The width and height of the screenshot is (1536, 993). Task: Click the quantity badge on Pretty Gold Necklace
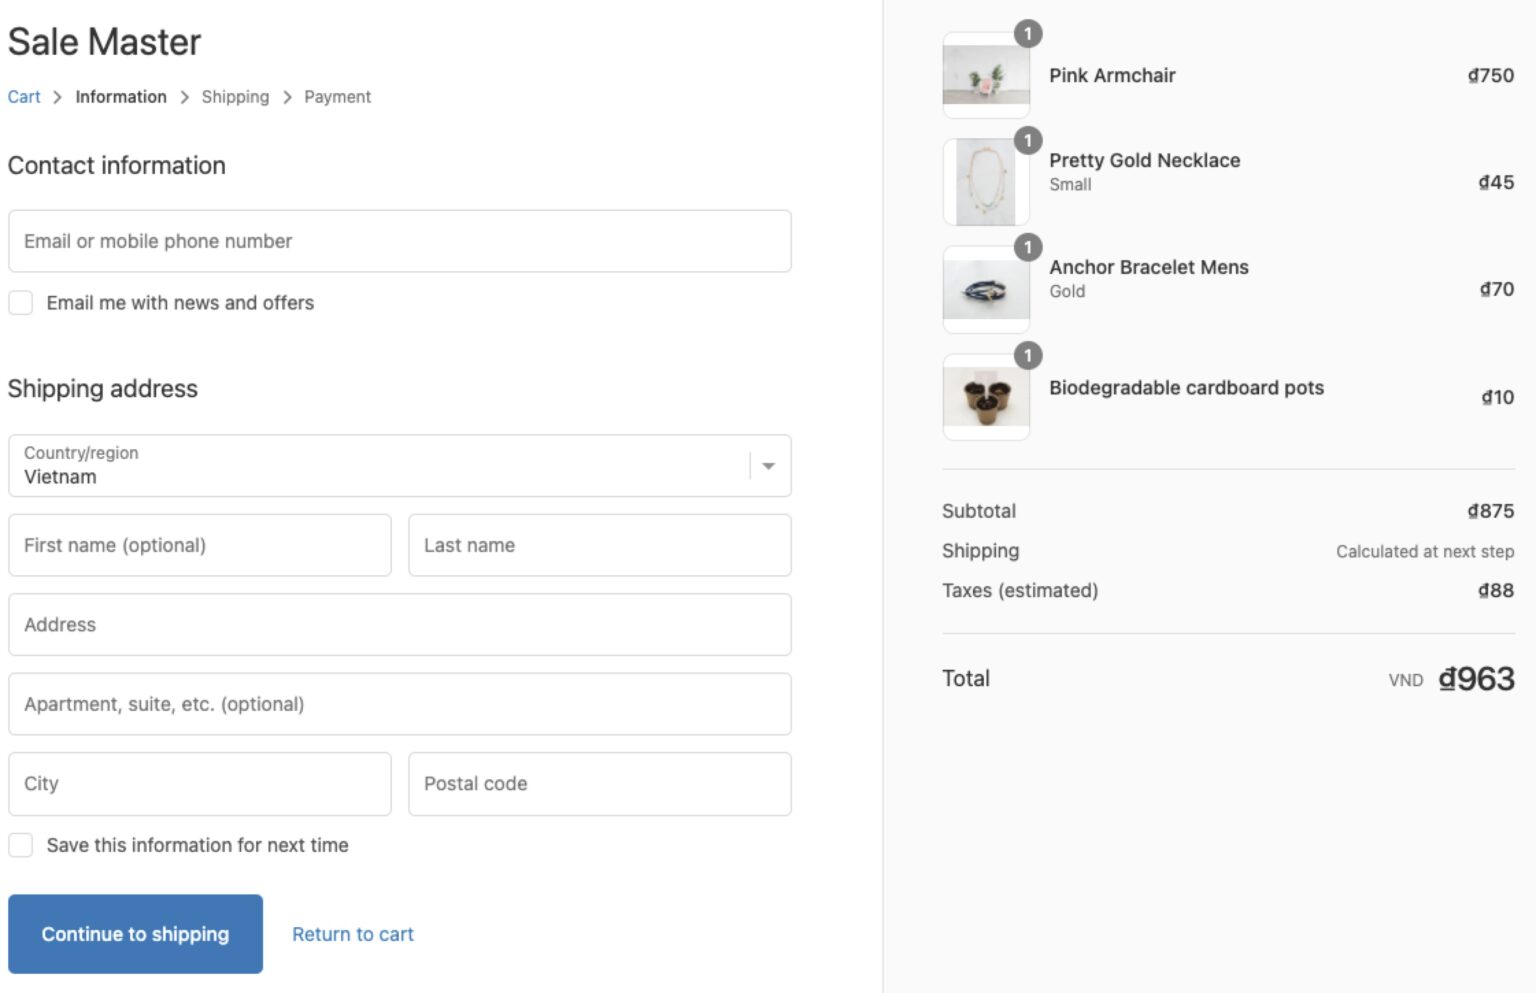[x=1028, y=140]
